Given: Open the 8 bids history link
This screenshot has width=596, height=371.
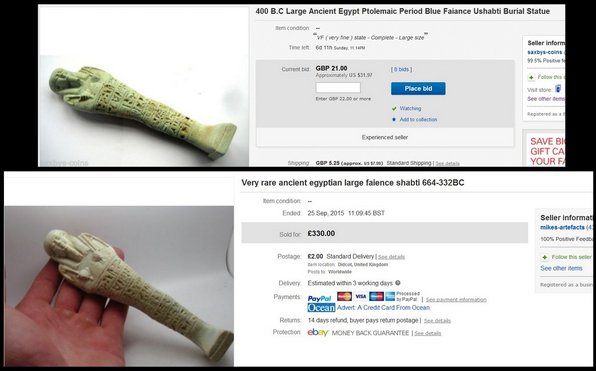Looking at the screenshot, I should [401, 69].
